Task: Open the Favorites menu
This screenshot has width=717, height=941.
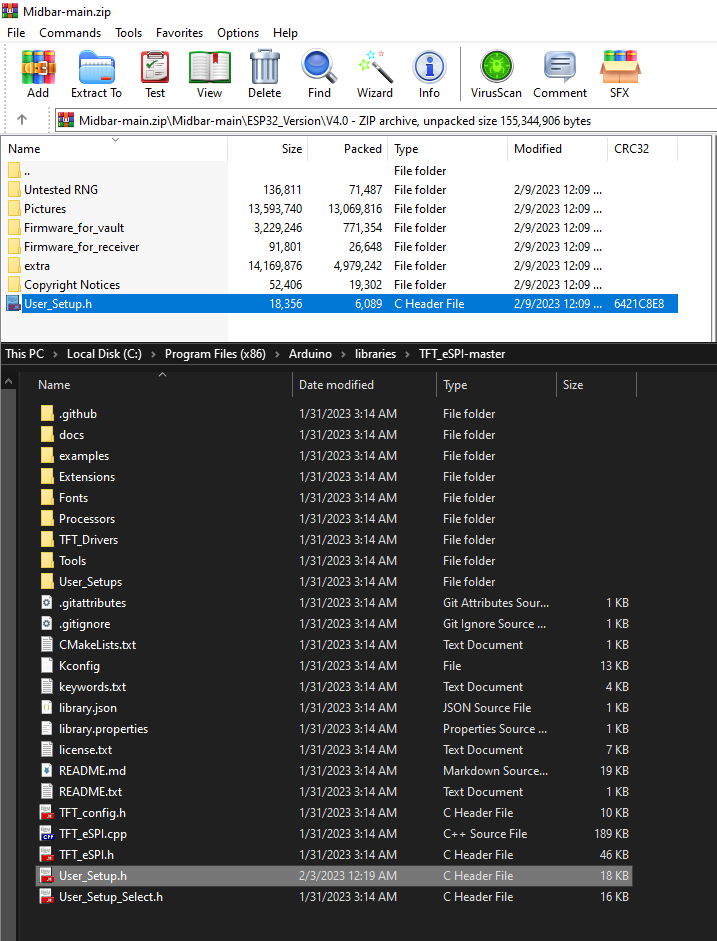Action: click(179, 32)
